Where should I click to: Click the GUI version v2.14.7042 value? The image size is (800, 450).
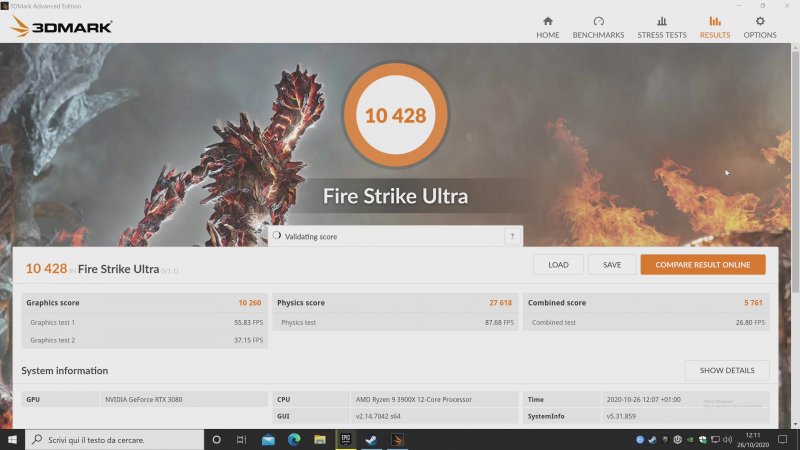tap(378, 416)
